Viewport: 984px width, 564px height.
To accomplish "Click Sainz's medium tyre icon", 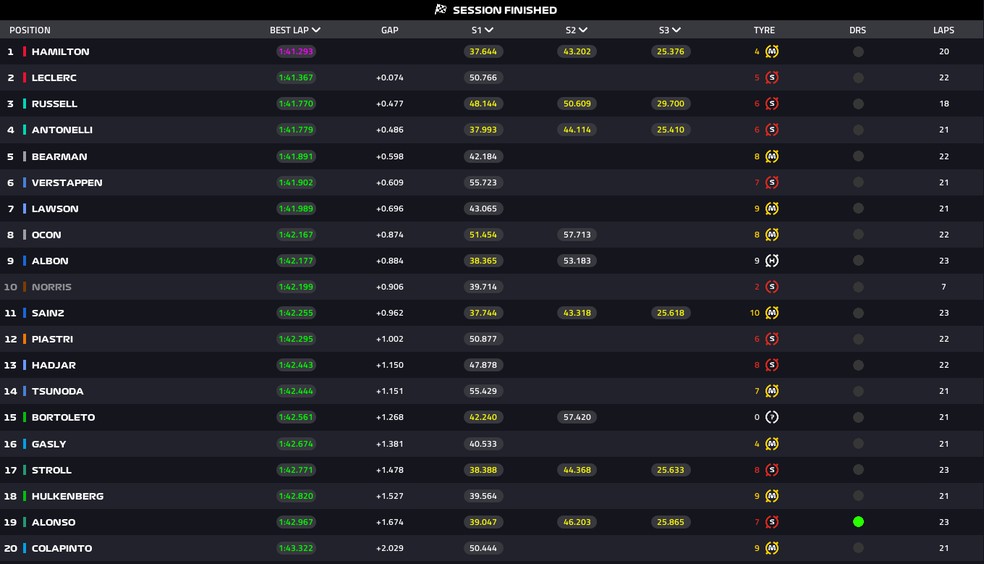I will point(772,312).
